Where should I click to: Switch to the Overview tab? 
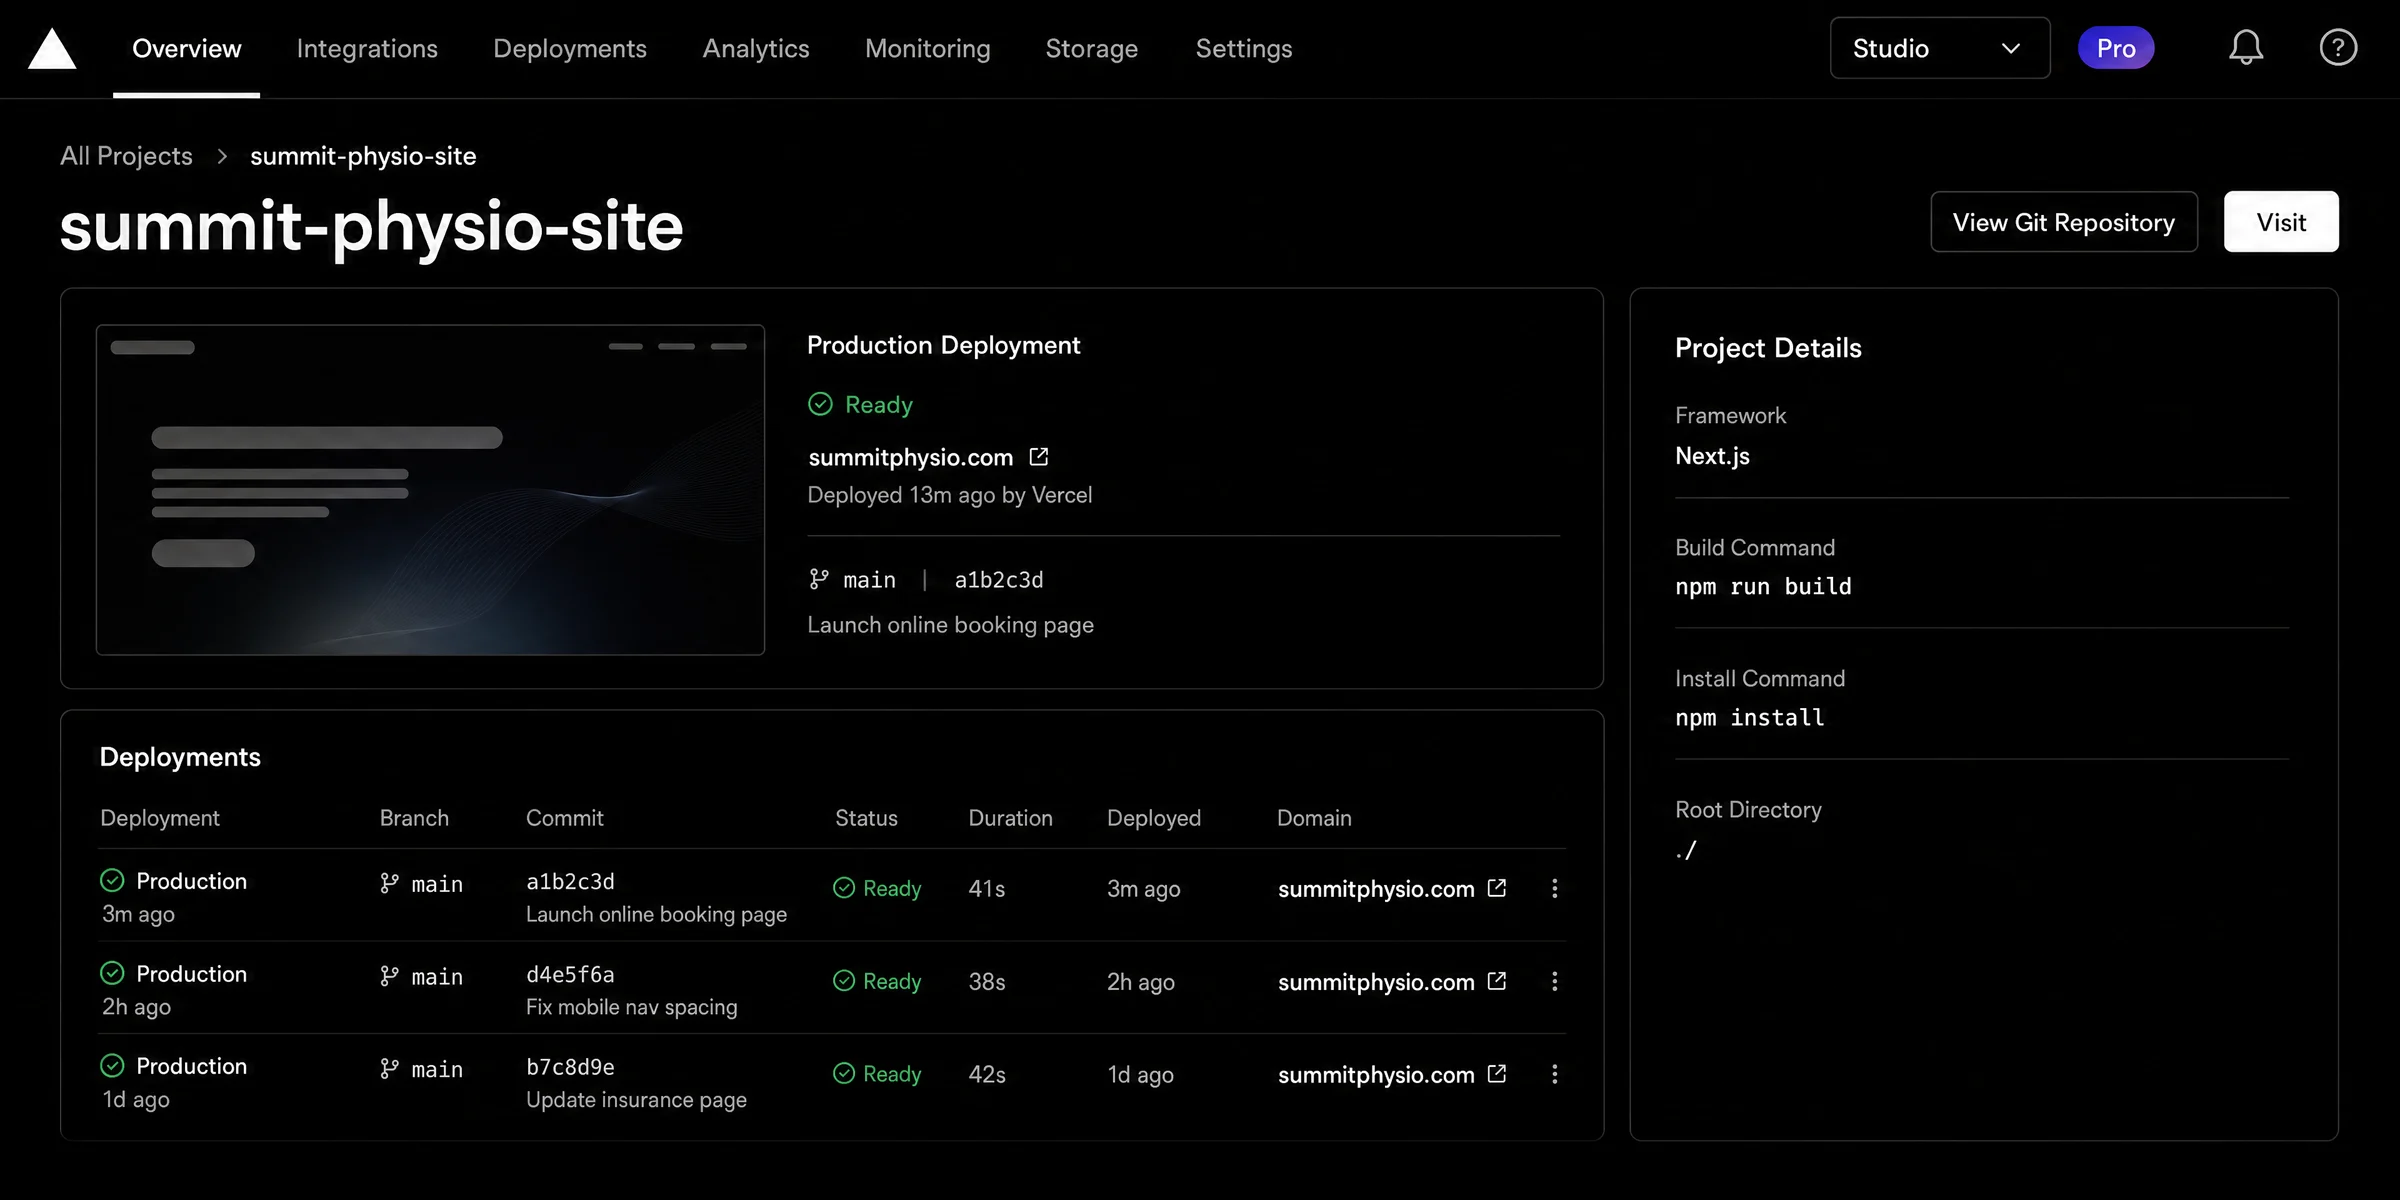(186, 48)
